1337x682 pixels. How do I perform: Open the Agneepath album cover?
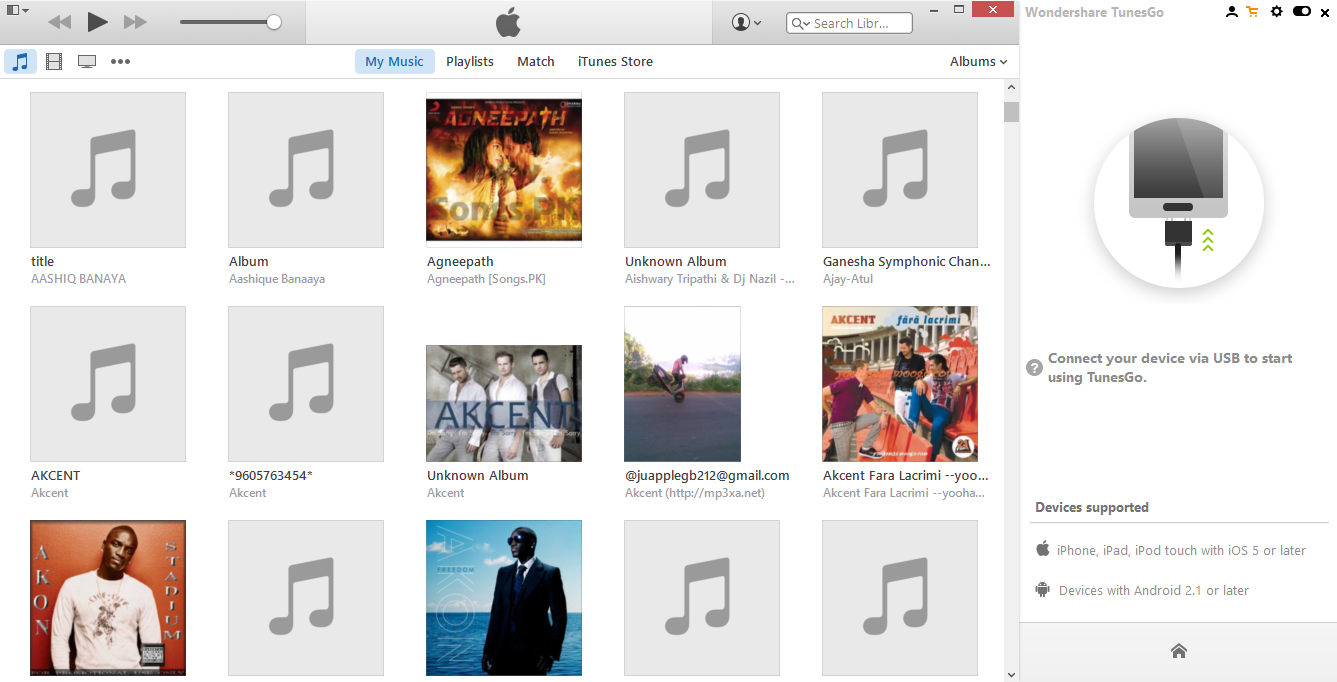coord(504,170)
